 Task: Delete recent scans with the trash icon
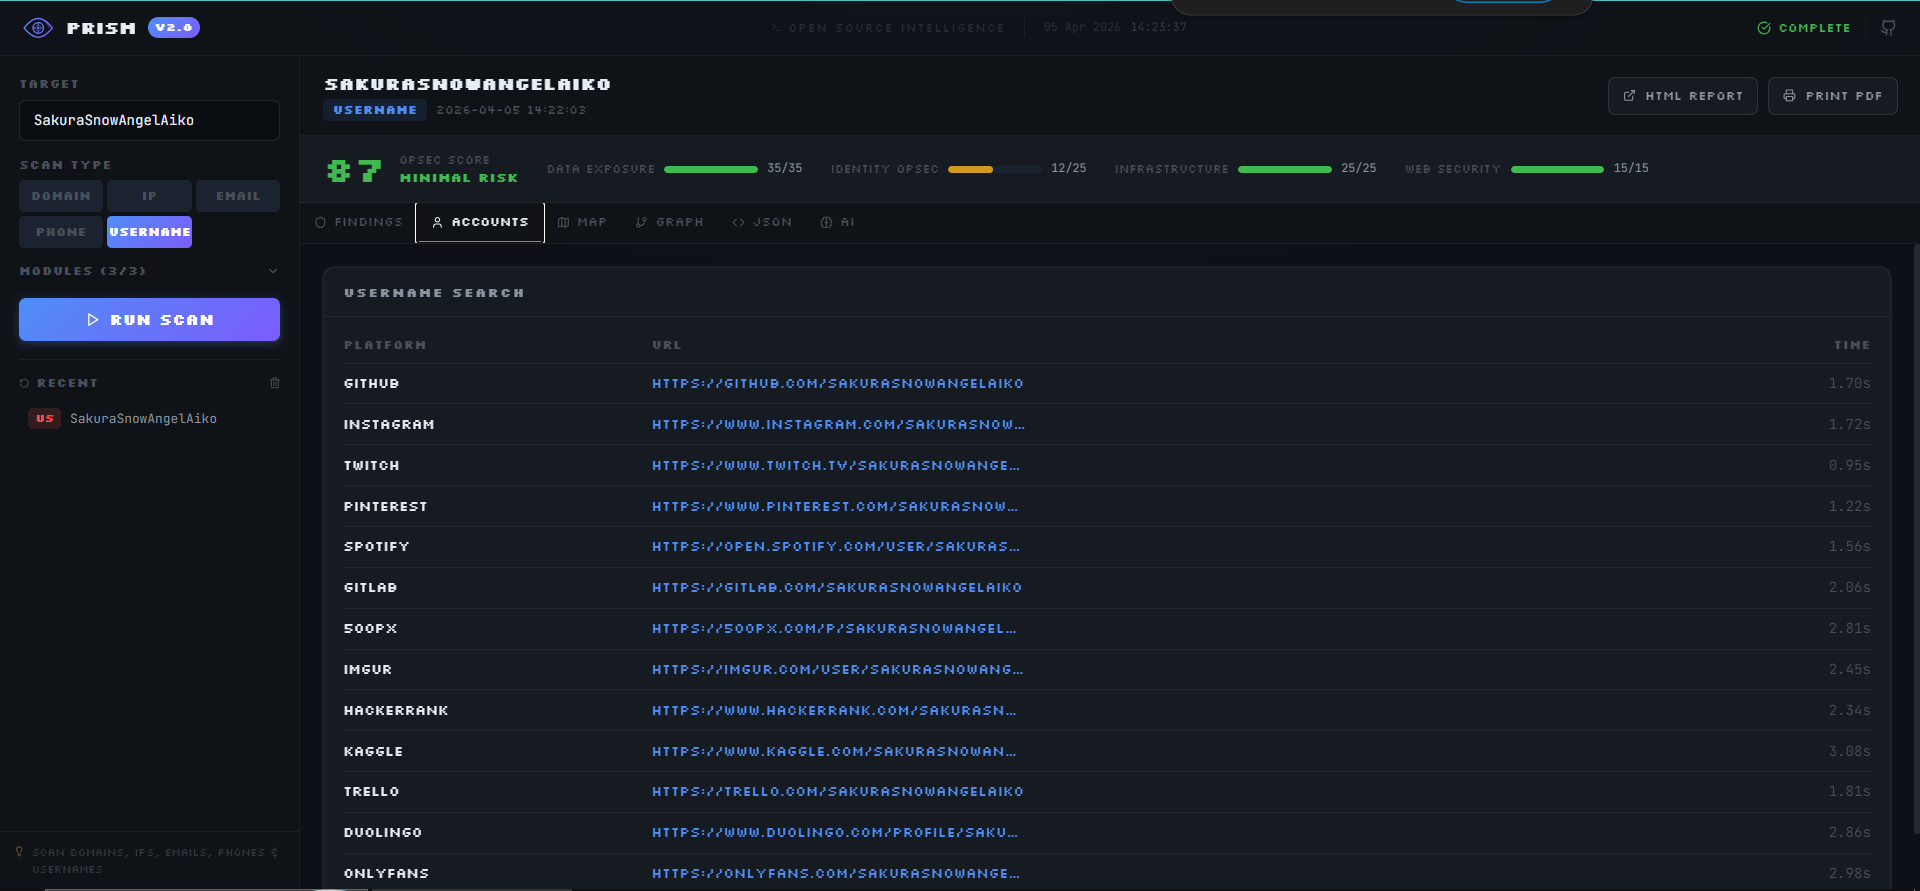(x=275, y=383)
